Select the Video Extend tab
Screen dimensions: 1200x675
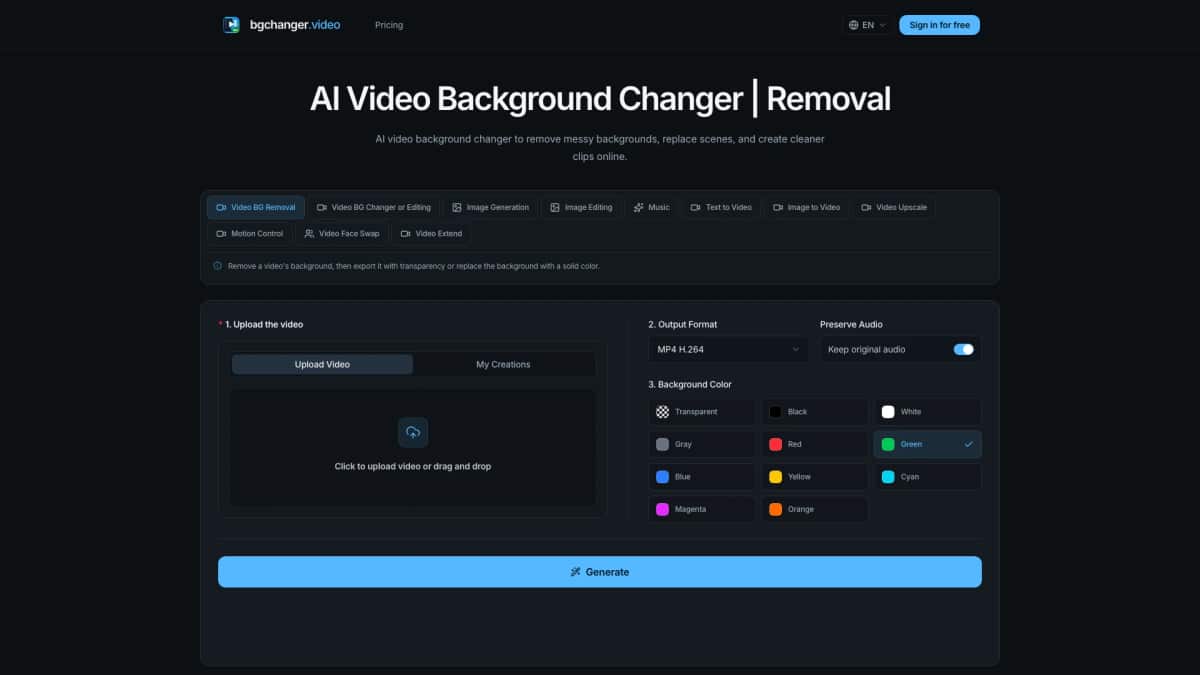pos(431,233)
